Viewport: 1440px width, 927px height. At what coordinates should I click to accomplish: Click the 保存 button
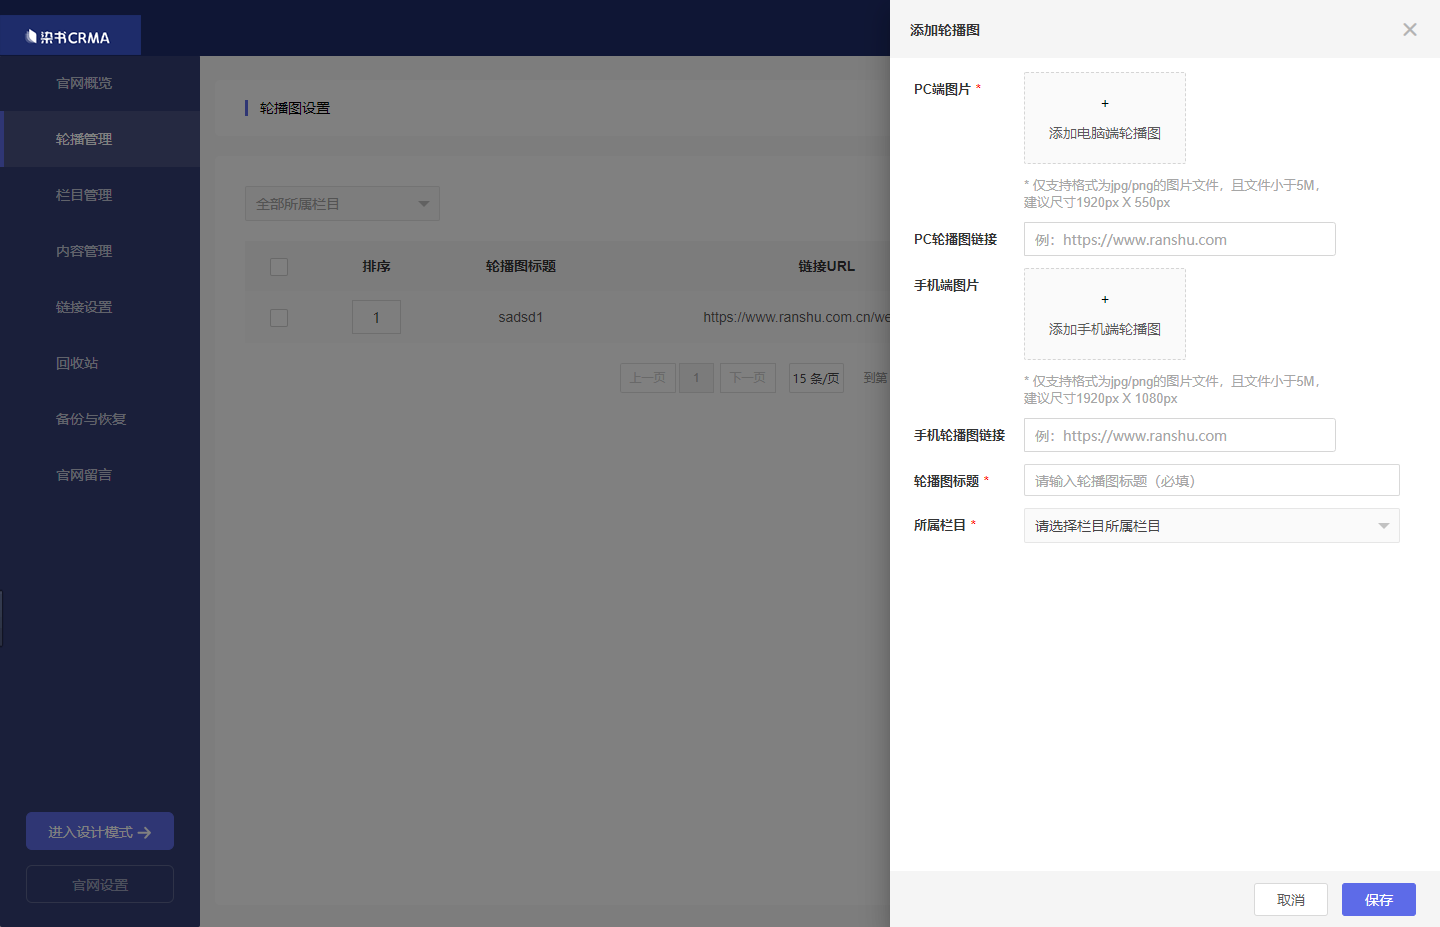tap(1379, 899)
